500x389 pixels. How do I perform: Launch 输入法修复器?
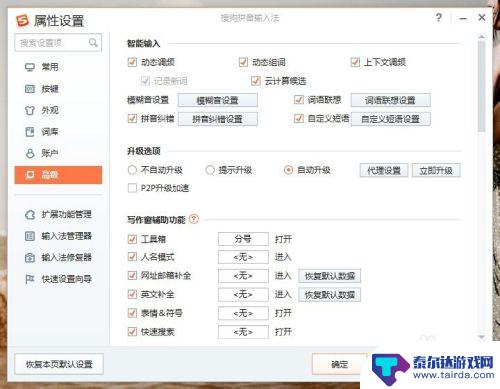[x=58, y=257]
